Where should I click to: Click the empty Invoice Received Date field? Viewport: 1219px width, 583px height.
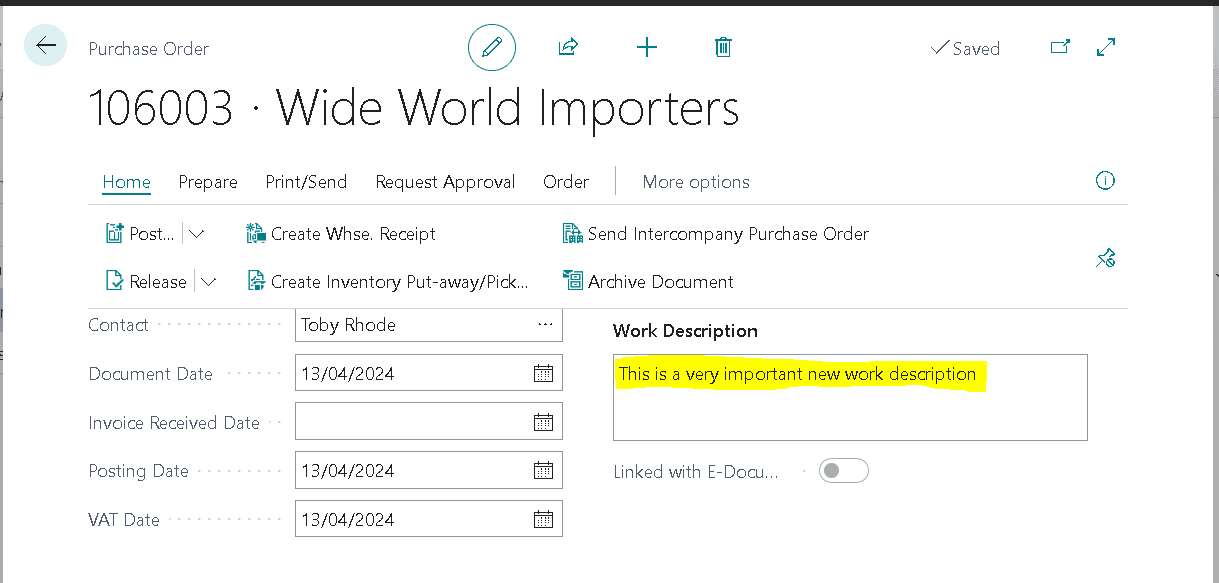(x=429, y=421)
